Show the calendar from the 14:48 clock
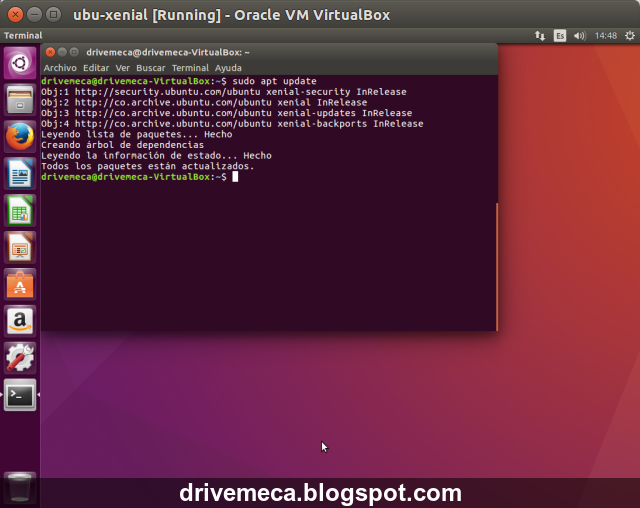640x508 pixels. (606, 35)
